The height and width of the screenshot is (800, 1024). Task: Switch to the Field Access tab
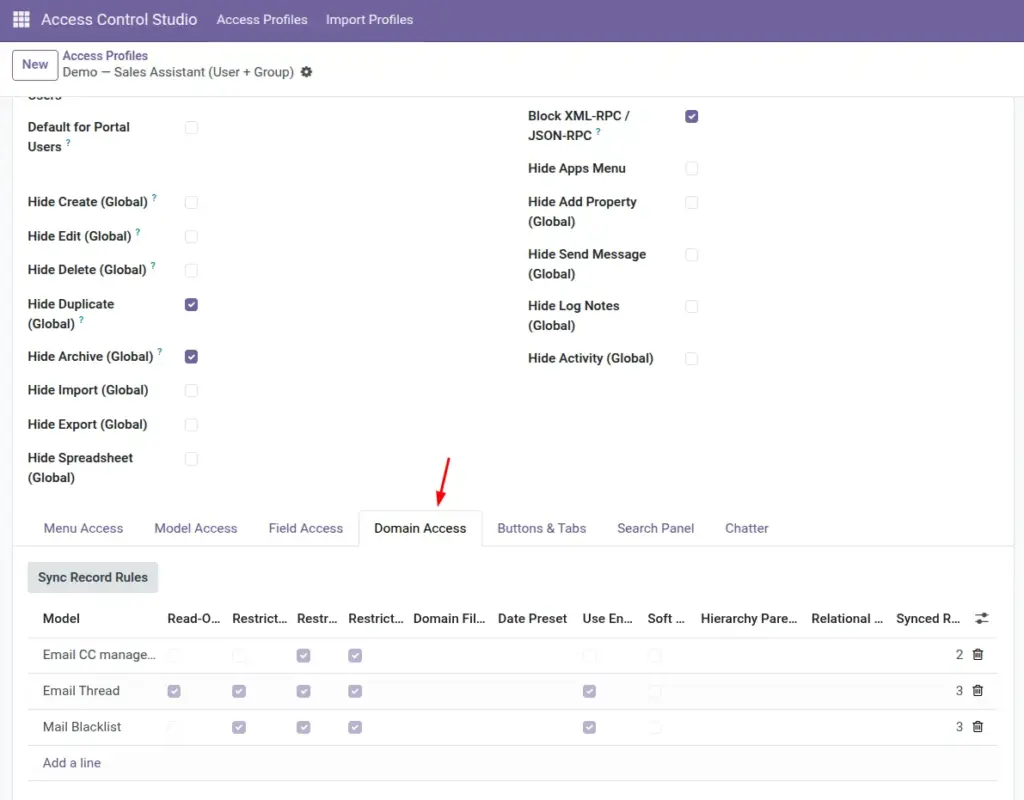coord(306,528)
